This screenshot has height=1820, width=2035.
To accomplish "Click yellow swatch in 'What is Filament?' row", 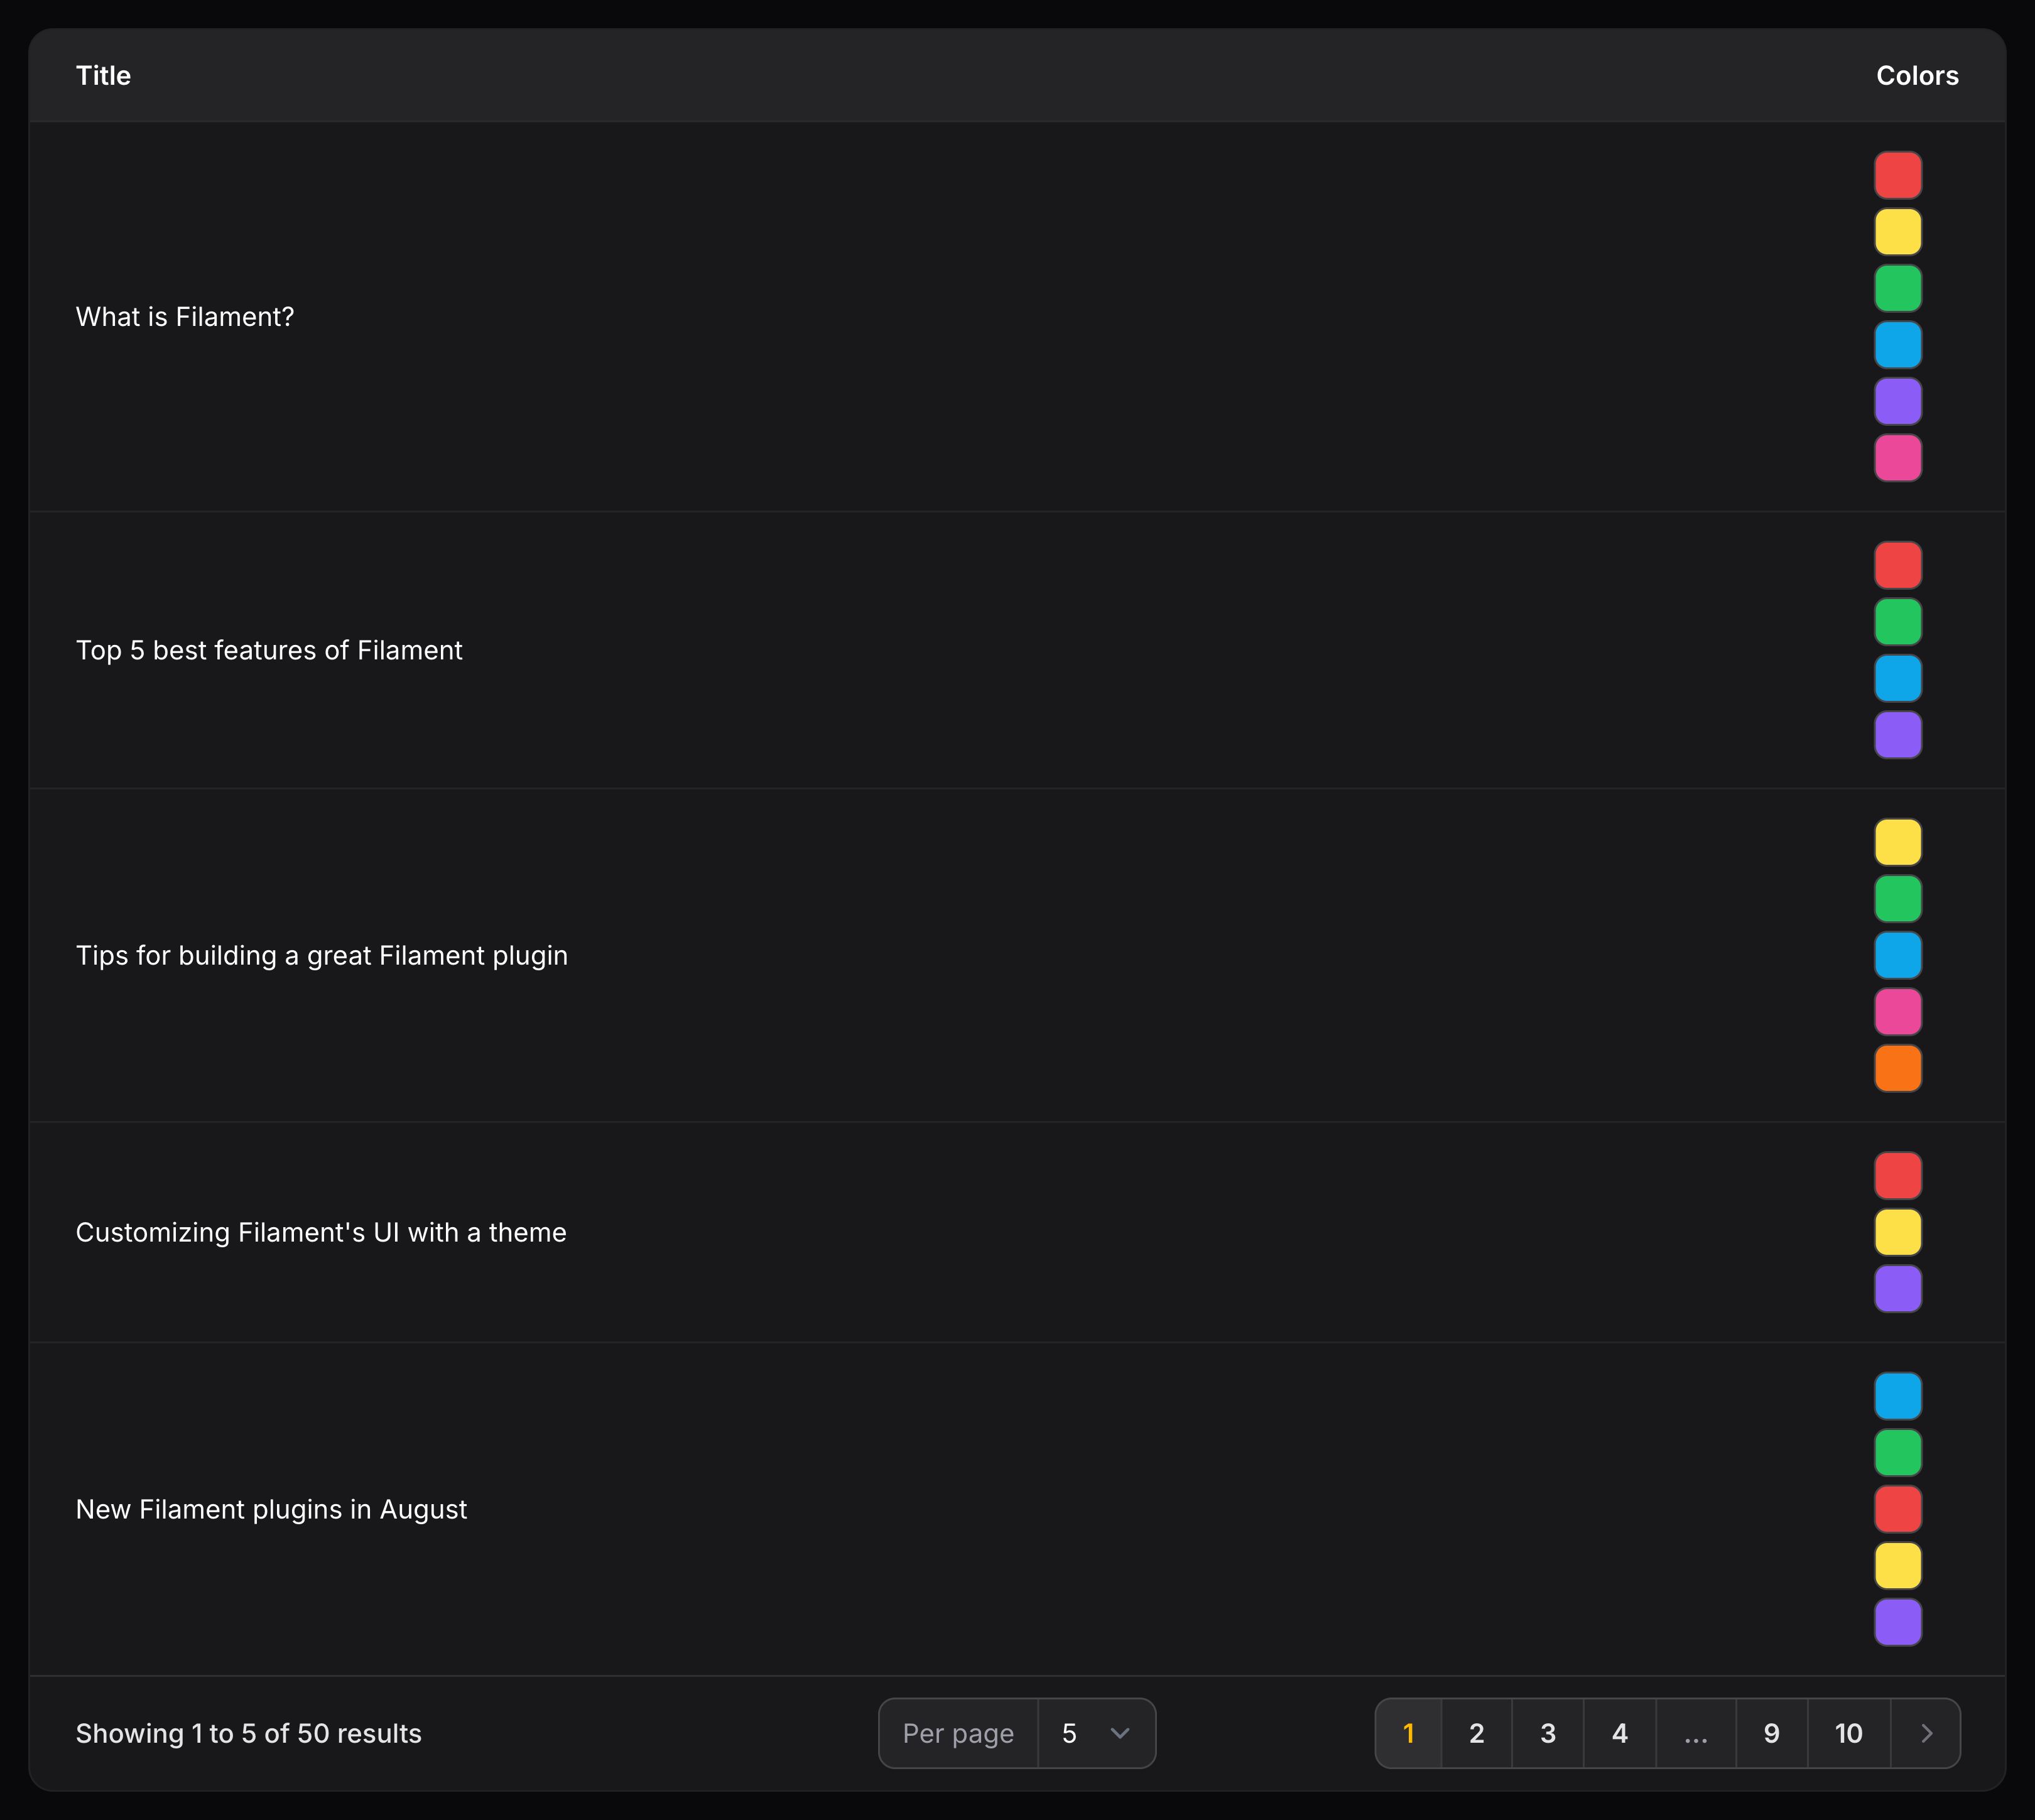I will click(1898, 232).
